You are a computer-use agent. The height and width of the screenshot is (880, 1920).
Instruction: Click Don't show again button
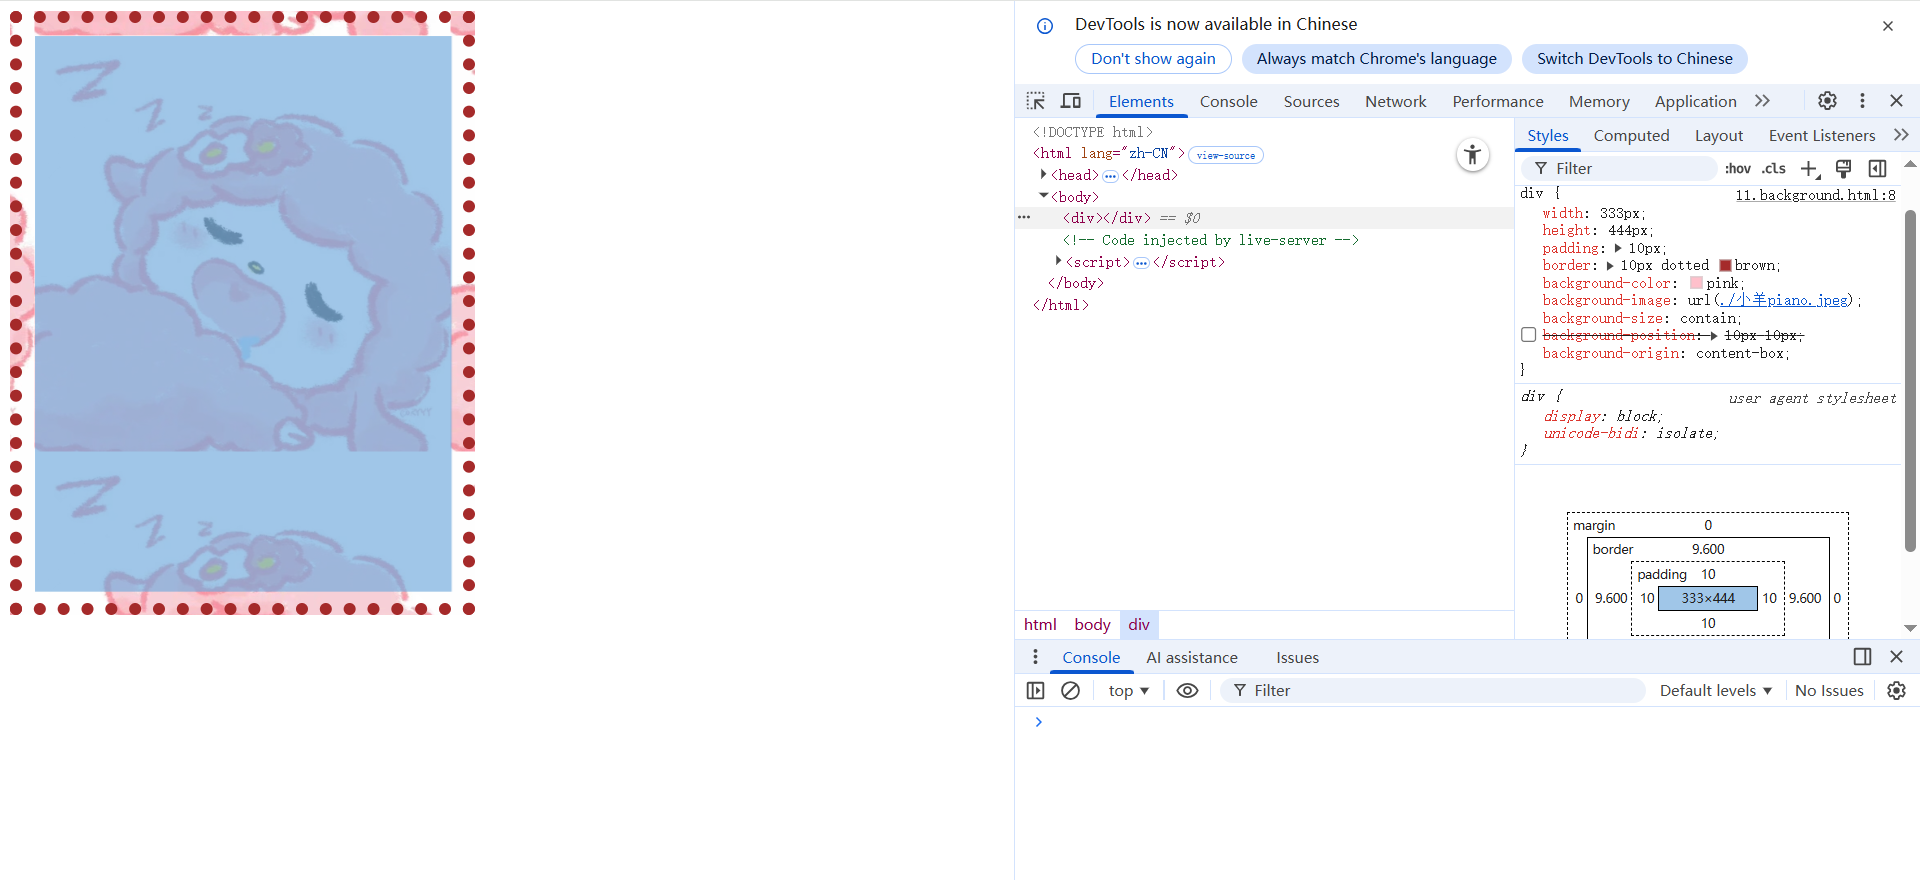click(1153, 59)
